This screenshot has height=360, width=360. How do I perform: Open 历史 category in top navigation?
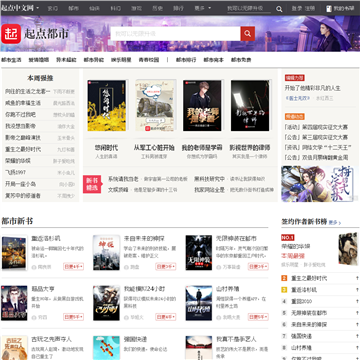(x=157, y=8)
